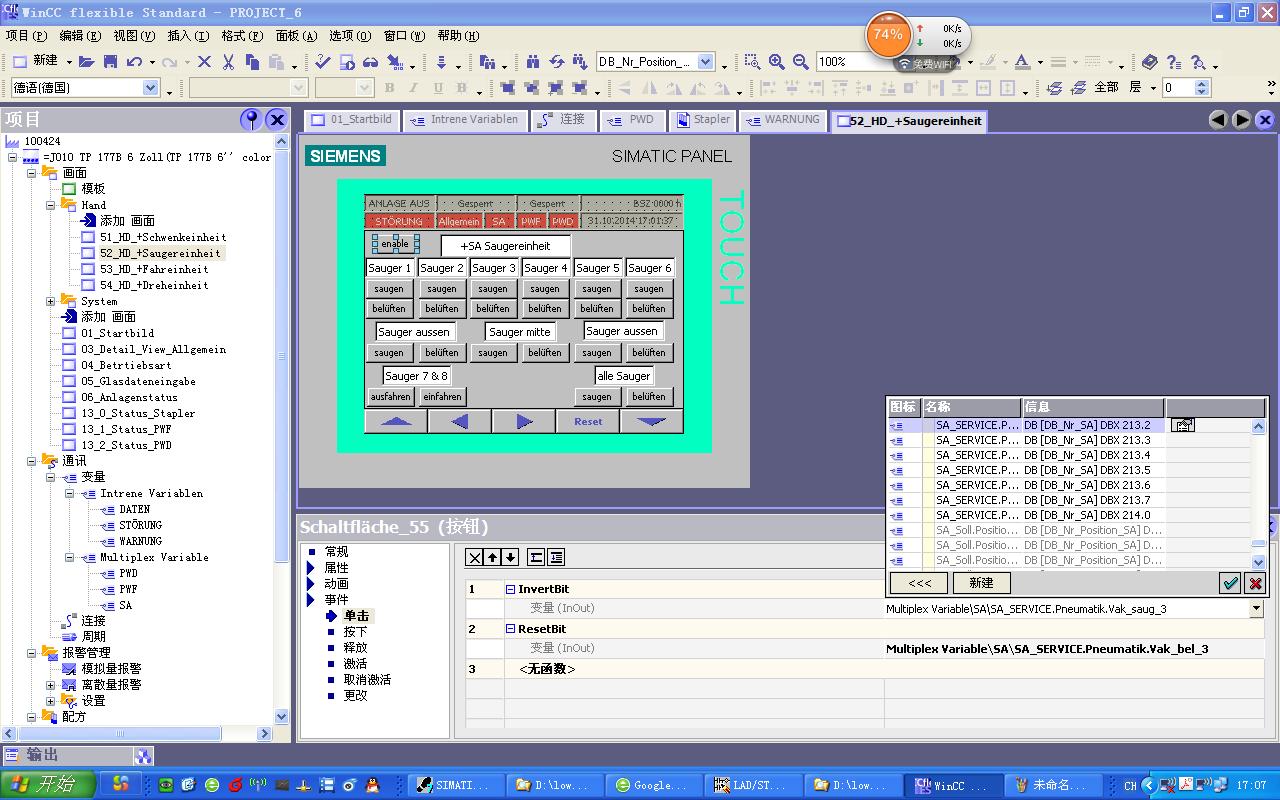The width and height of the screenshot is (1280, 800).
Task: Click the <<< button in variable list
Action: point(919,583)
